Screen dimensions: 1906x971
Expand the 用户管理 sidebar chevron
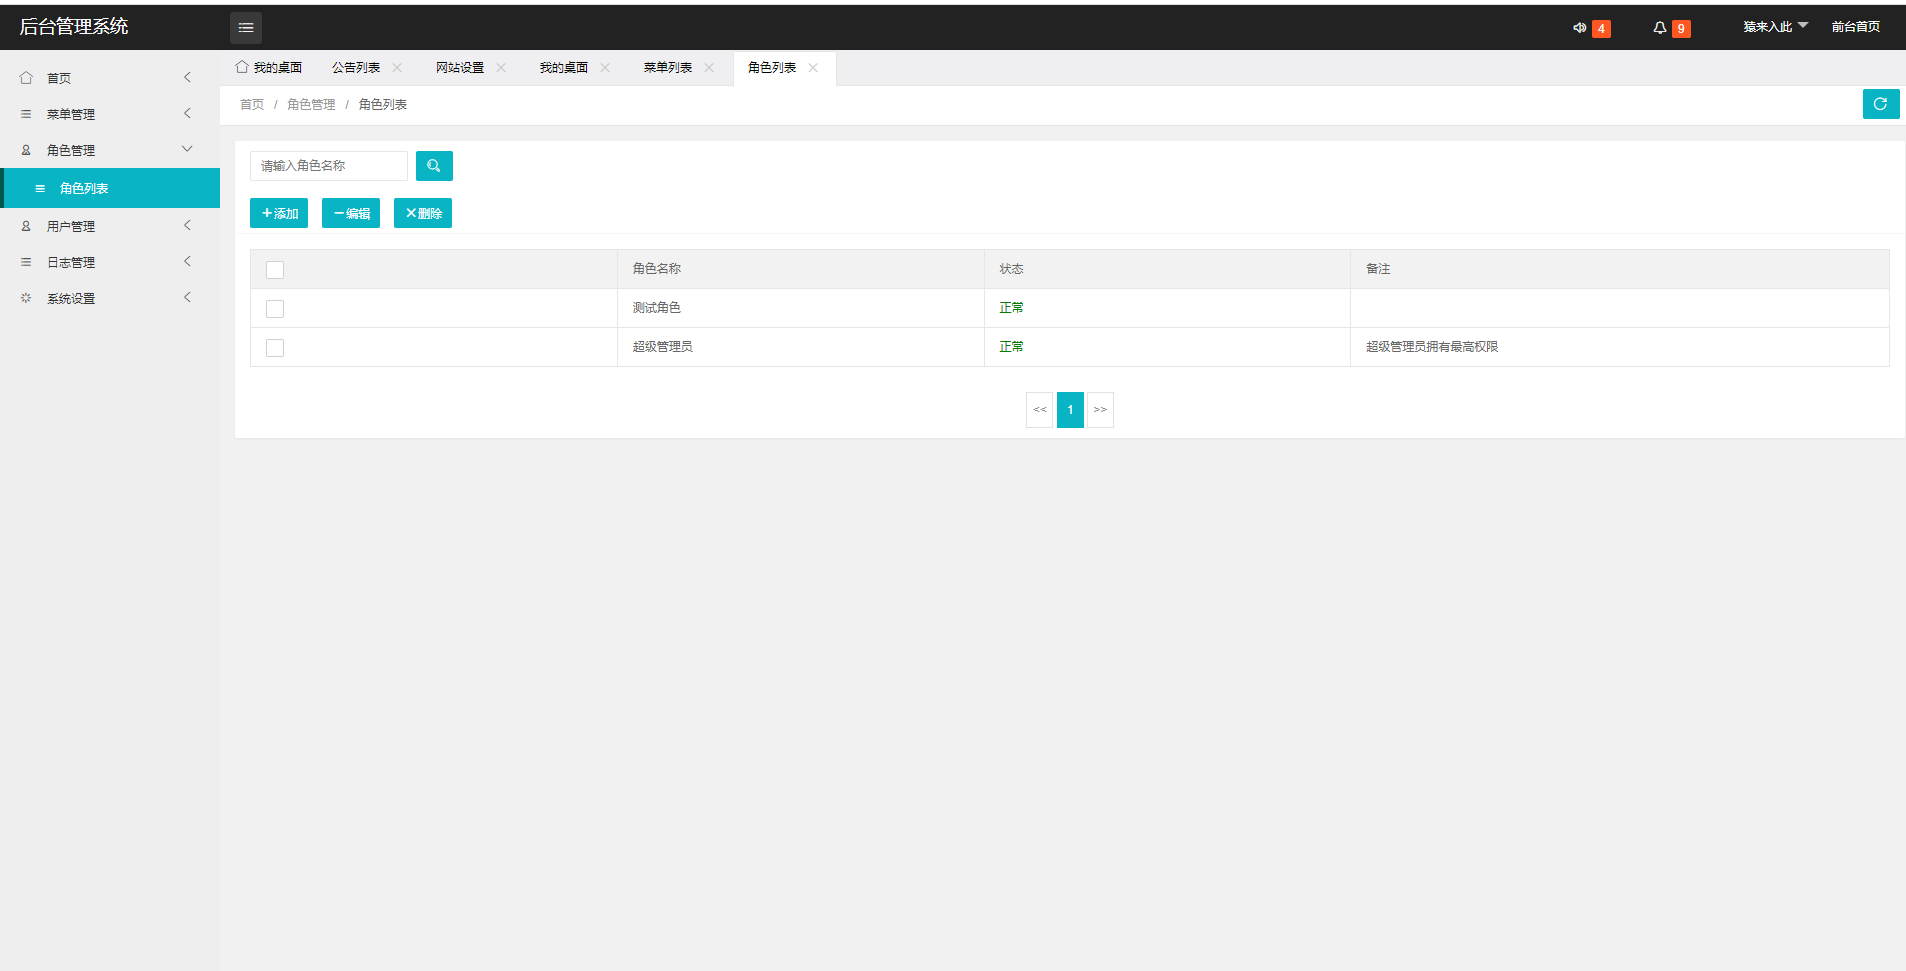tap(187, 225)
